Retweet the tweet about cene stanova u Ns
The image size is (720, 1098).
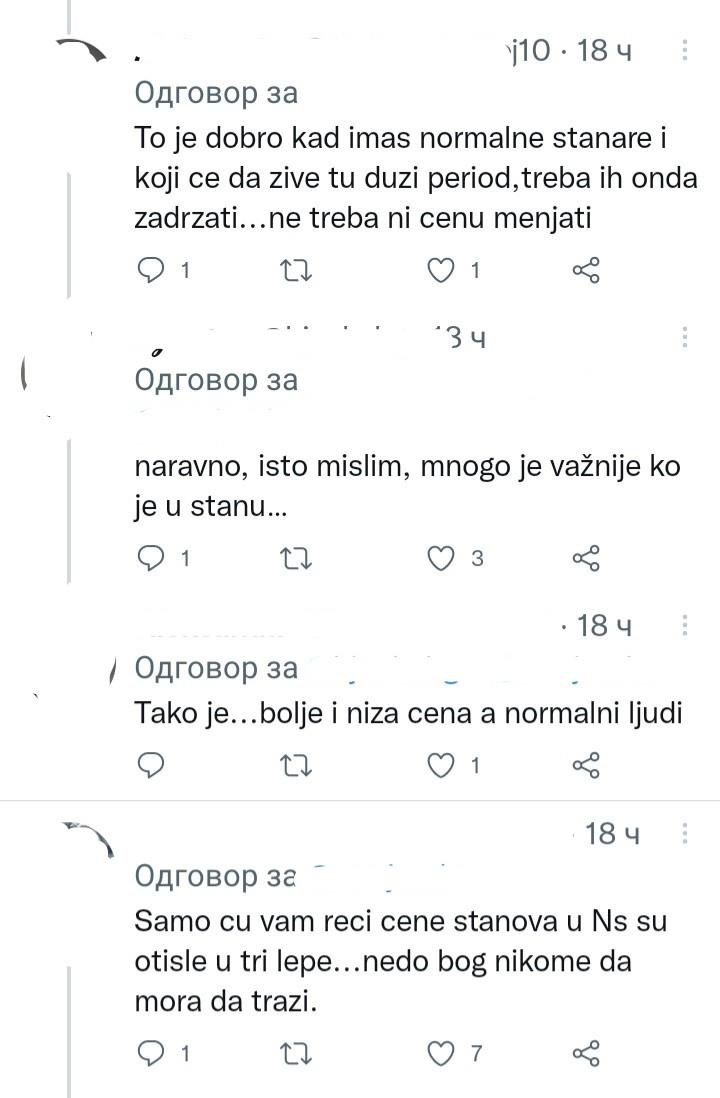pos(297,1052)
